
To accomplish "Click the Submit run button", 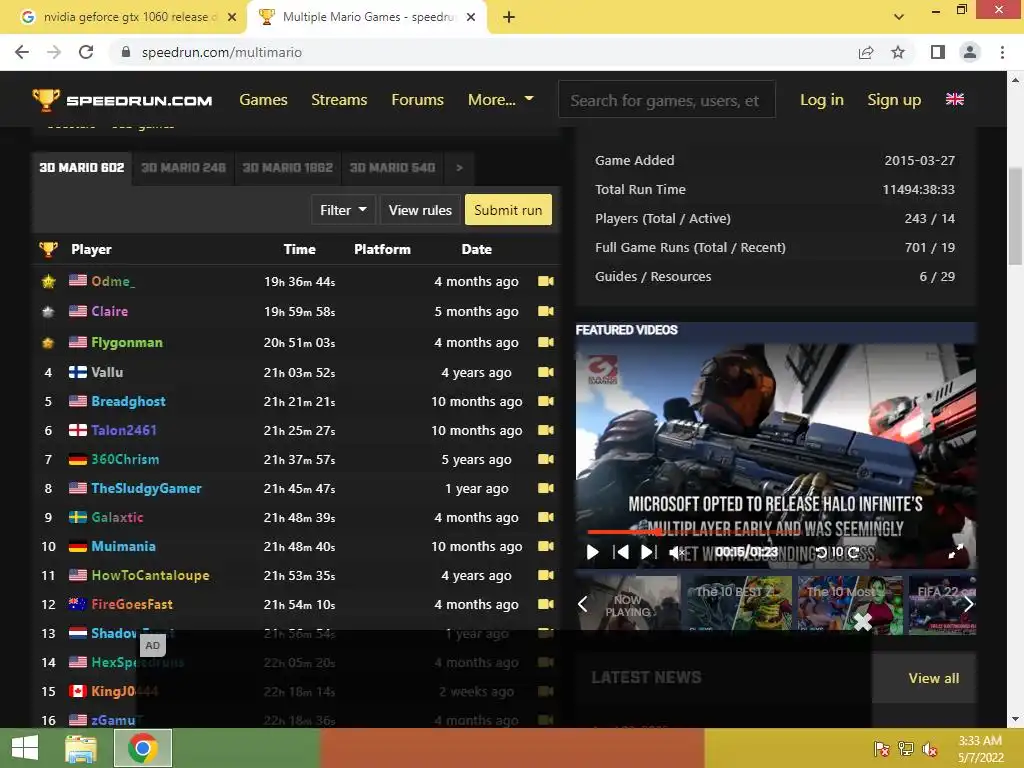I will 508,210.
